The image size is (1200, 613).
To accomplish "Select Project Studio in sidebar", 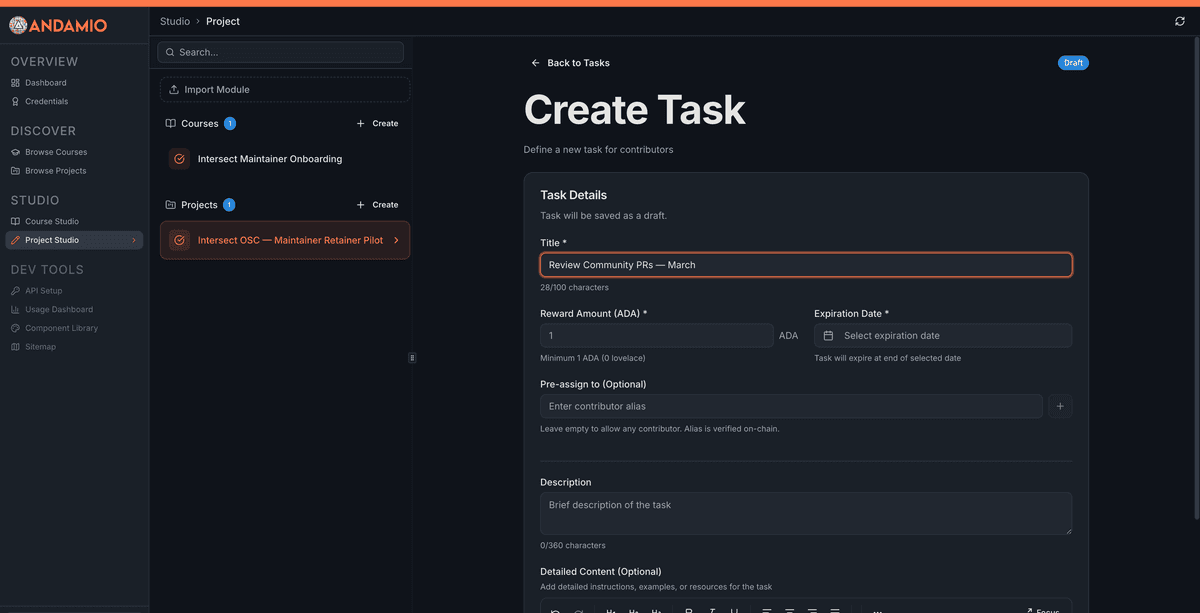I will (x=74, y=240).
